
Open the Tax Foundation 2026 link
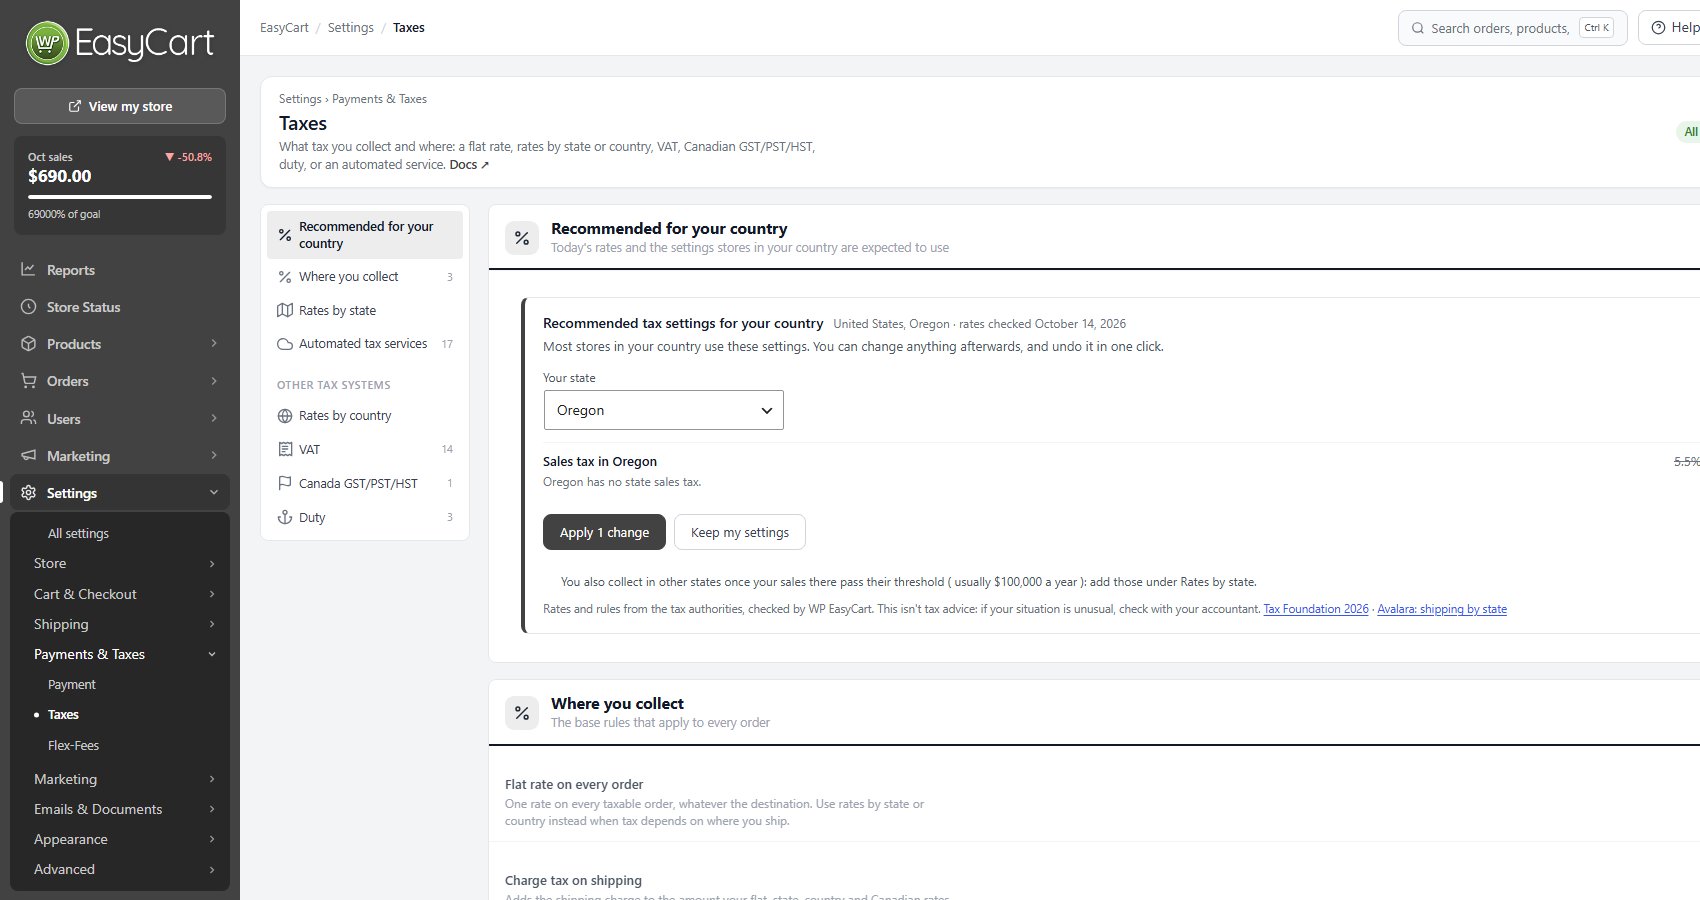1316,609
